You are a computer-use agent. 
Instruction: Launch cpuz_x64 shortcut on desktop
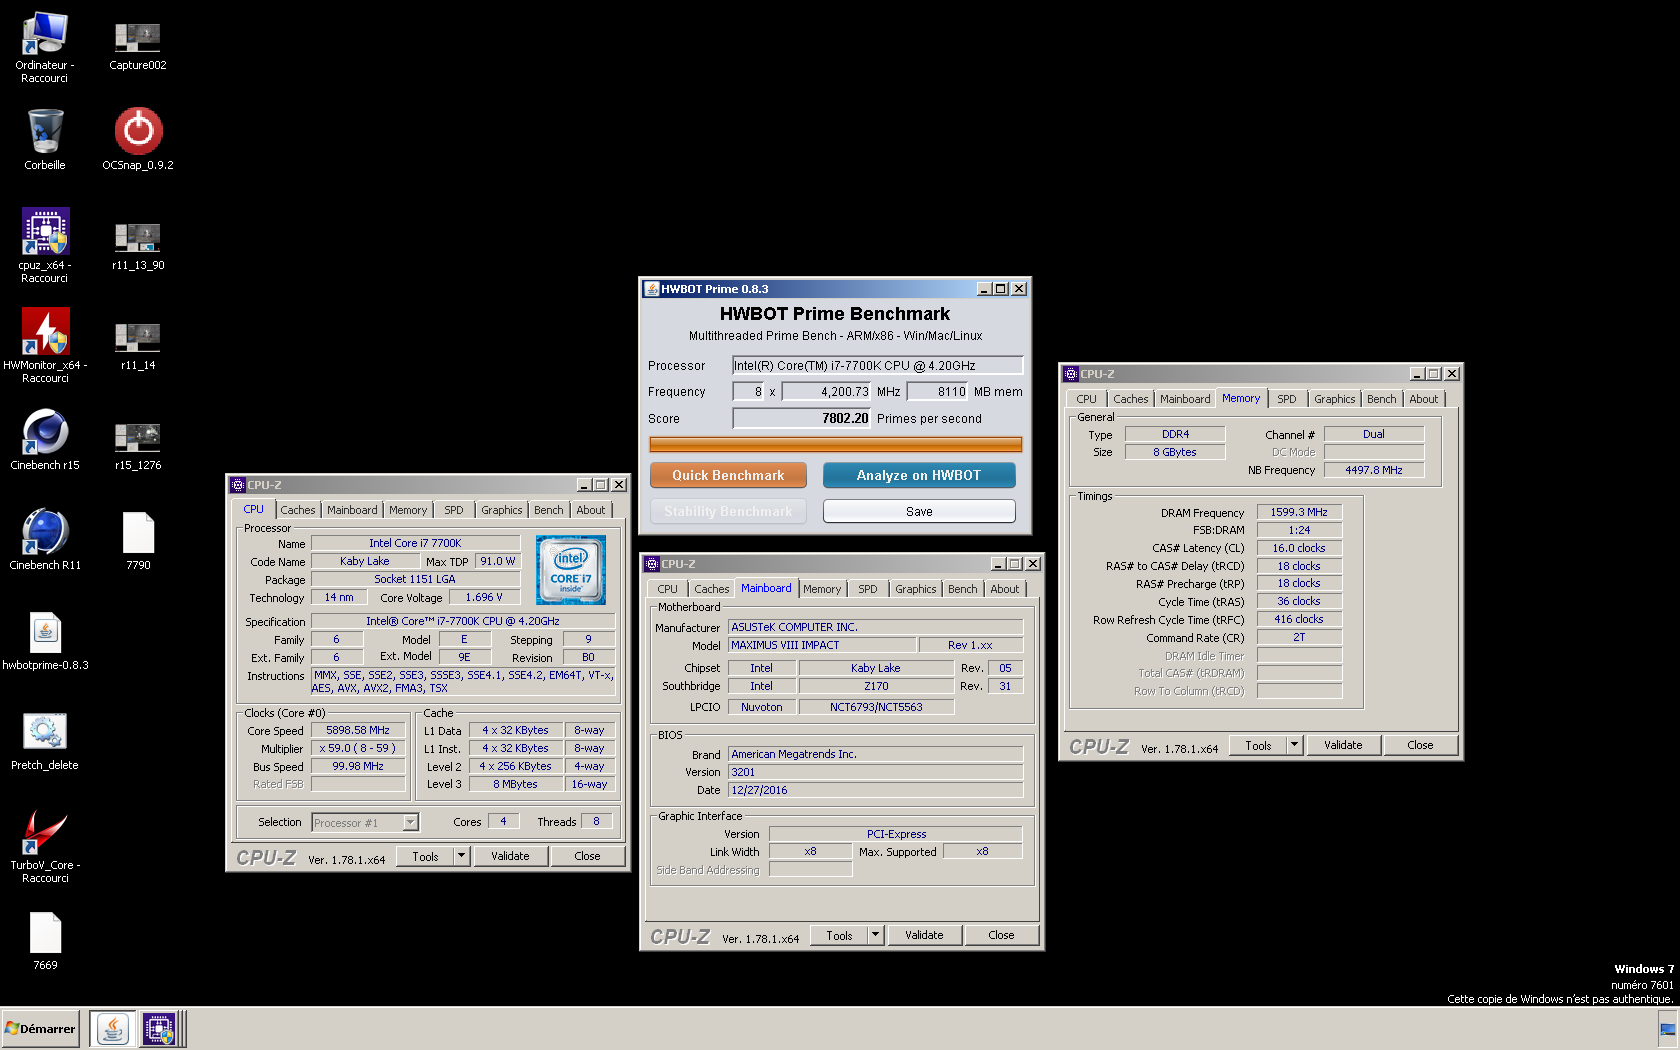point(45,246)
